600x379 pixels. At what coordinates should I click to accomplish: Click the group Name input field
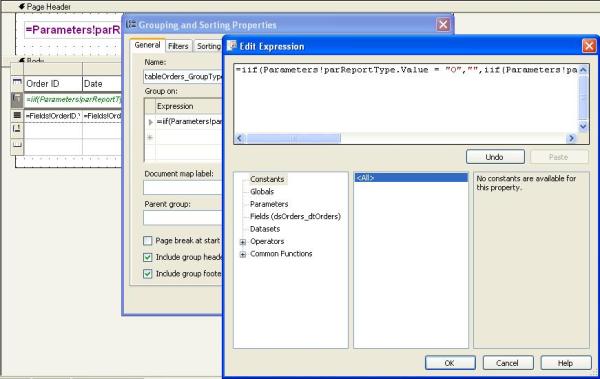tap(183, 77)
